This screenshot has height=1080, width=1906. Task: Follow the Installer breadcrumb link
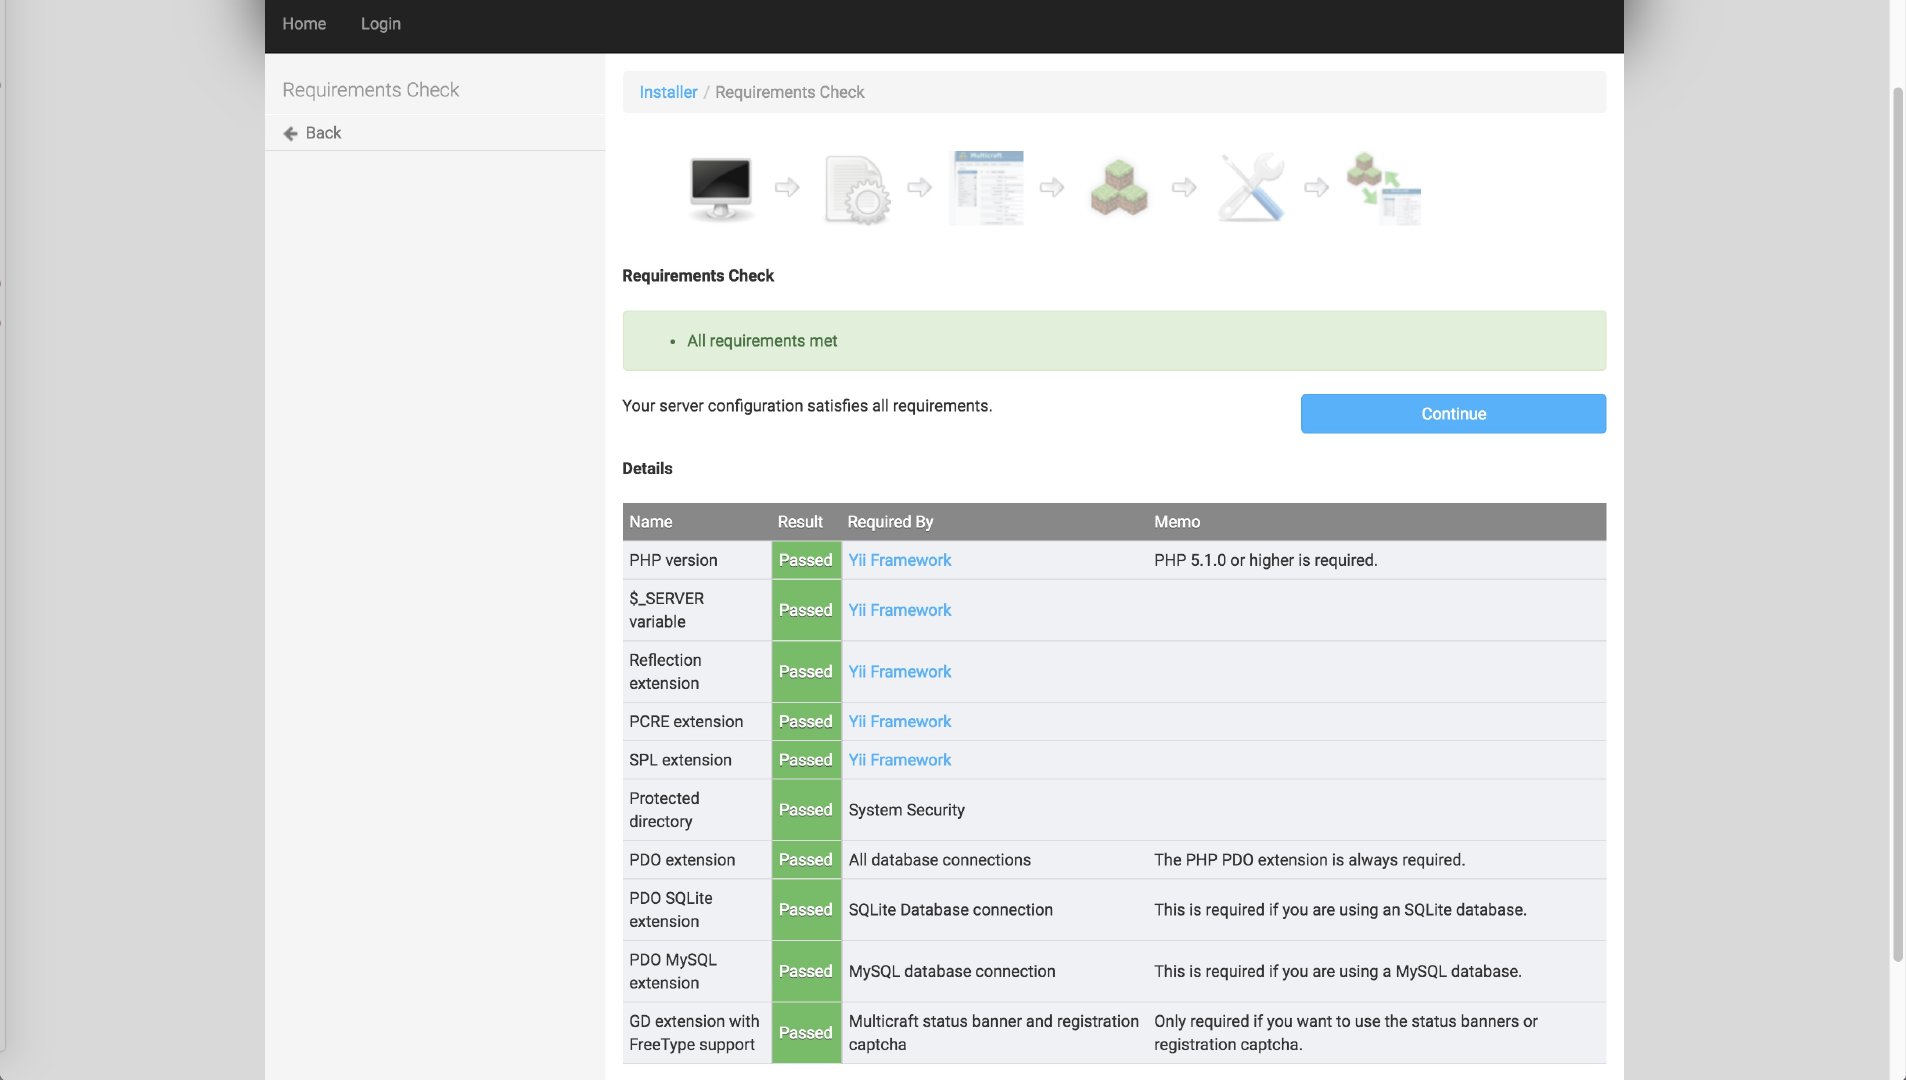point(668,92)
